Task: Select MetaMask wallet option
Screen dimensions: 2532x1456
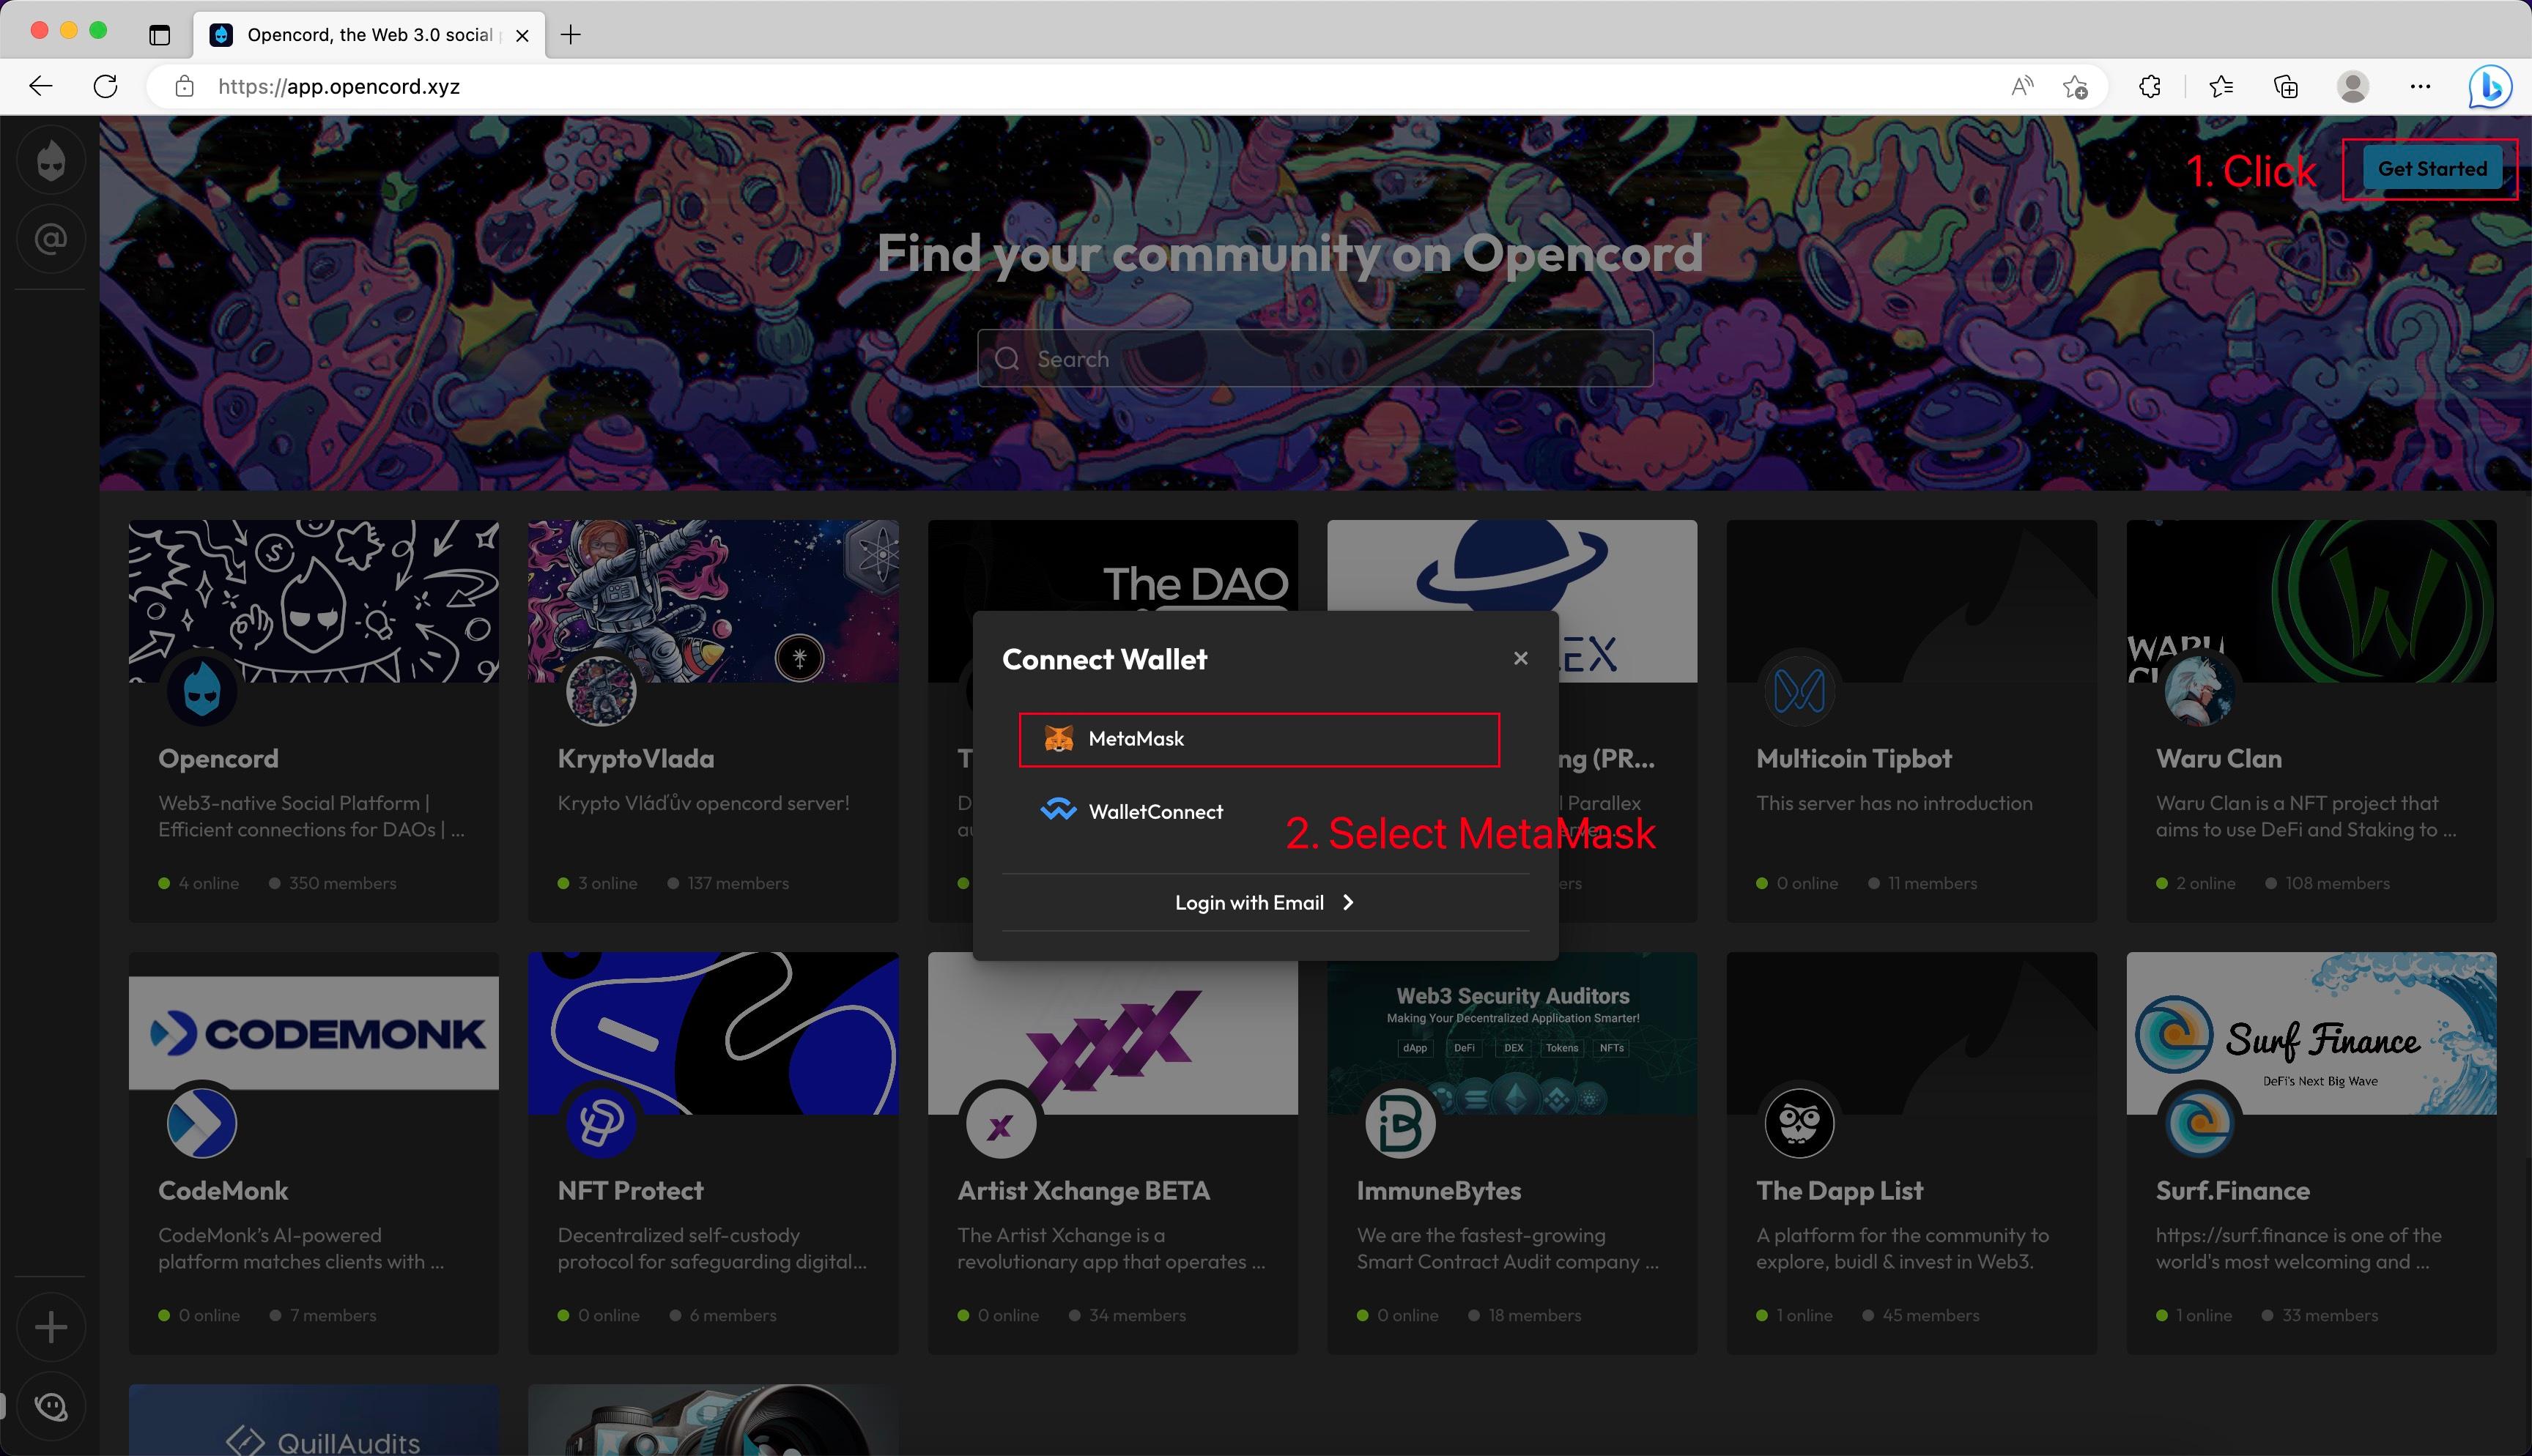Action: point(1259,739)
